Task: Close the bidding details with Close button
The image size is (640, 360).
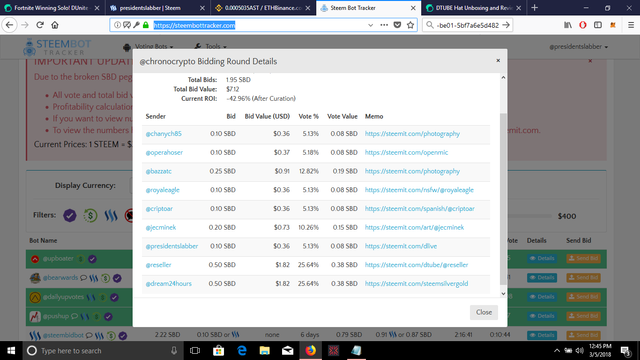Action: click(x=484, y=312)
